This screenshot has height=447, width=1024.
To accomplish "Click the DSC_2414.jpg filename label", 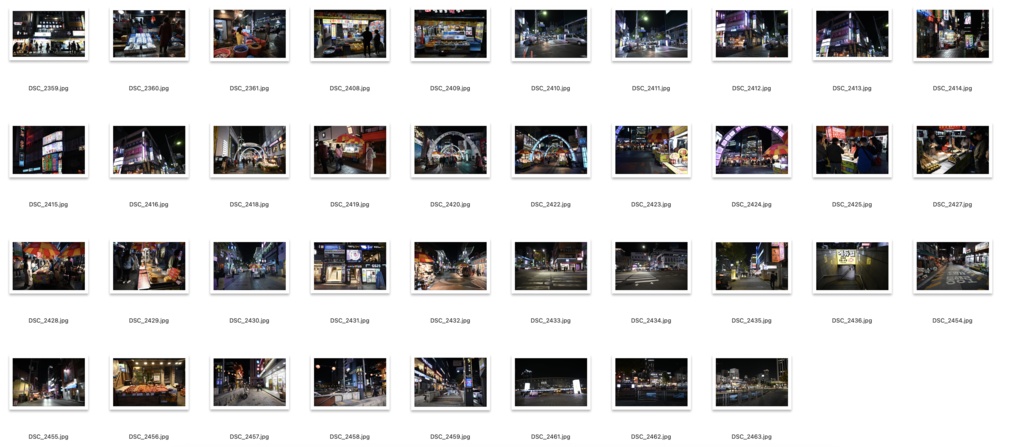I will [x=952, y=88].
